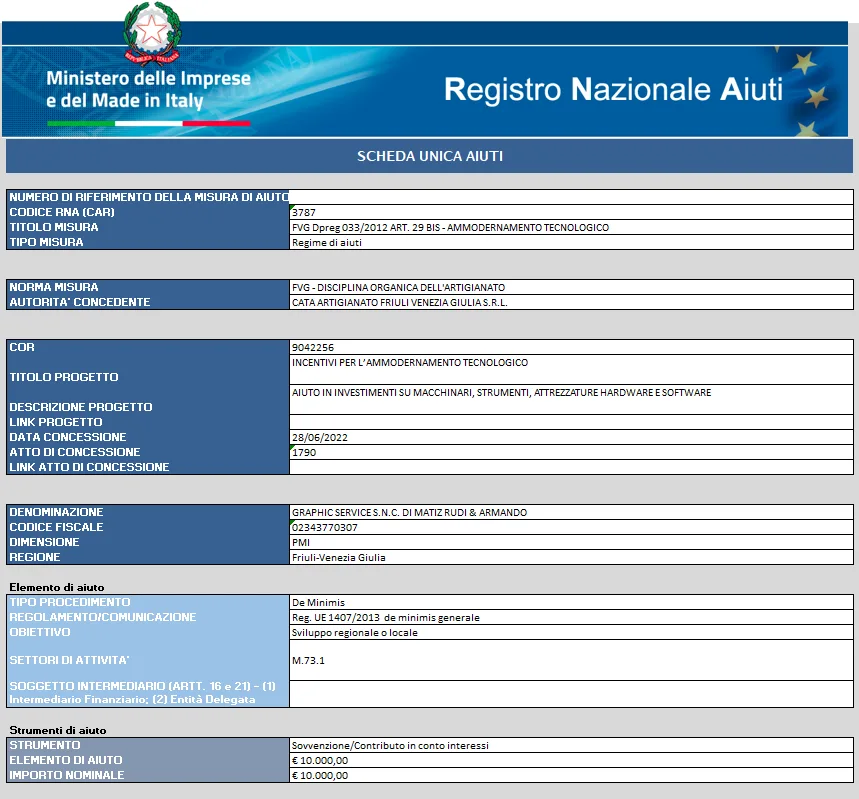The width and height of the screenshot is (859, 799).
Task: Select the 'Regime di aiuti' value
Action: [x=327, y=243]
